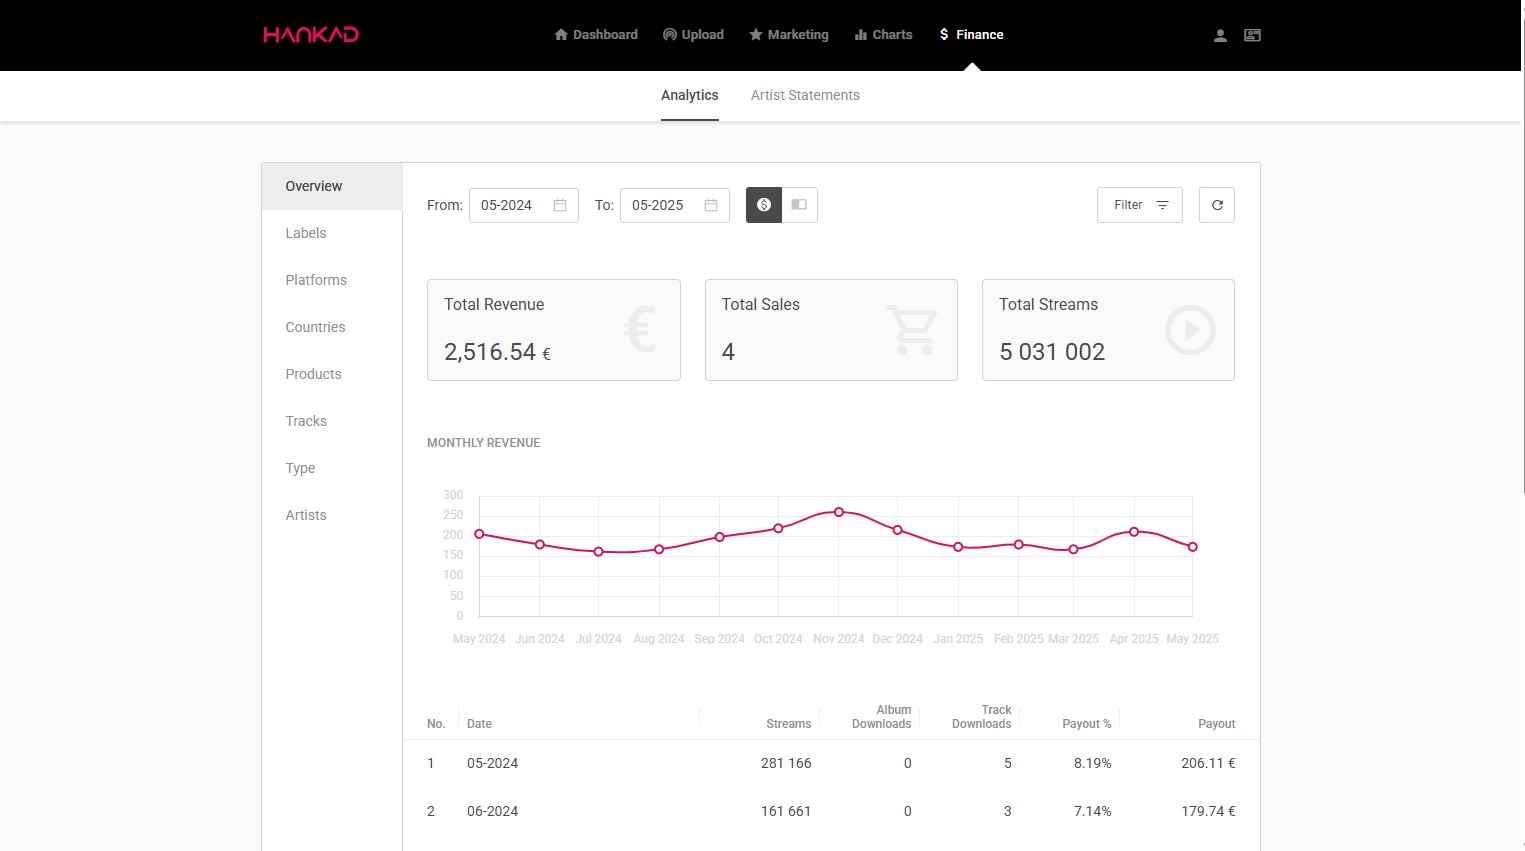The image size is (1525, 851).
Task: Sort by the Payout % column header
Action: 1087,724
